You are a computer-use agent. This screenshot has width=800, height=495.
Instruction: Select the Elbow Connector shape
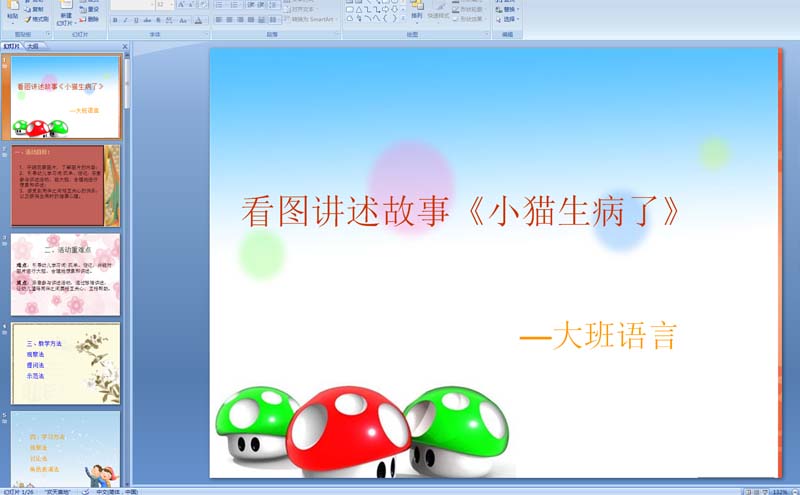click(x=368, y=9)
